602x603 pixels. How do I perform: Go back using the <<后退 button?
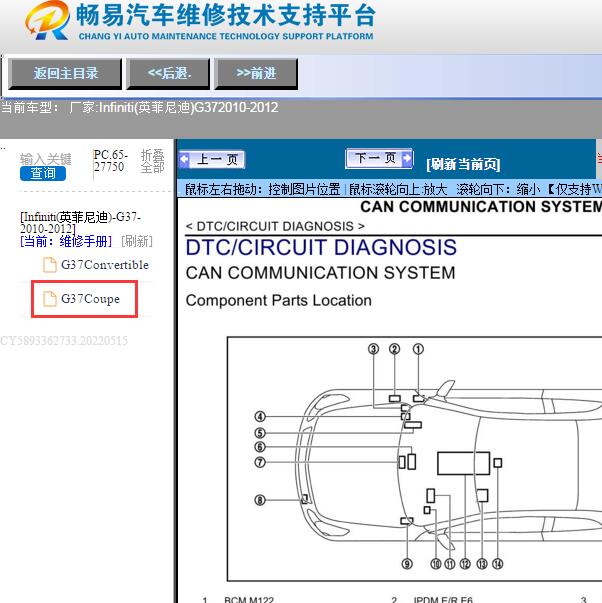click(168, 73)
